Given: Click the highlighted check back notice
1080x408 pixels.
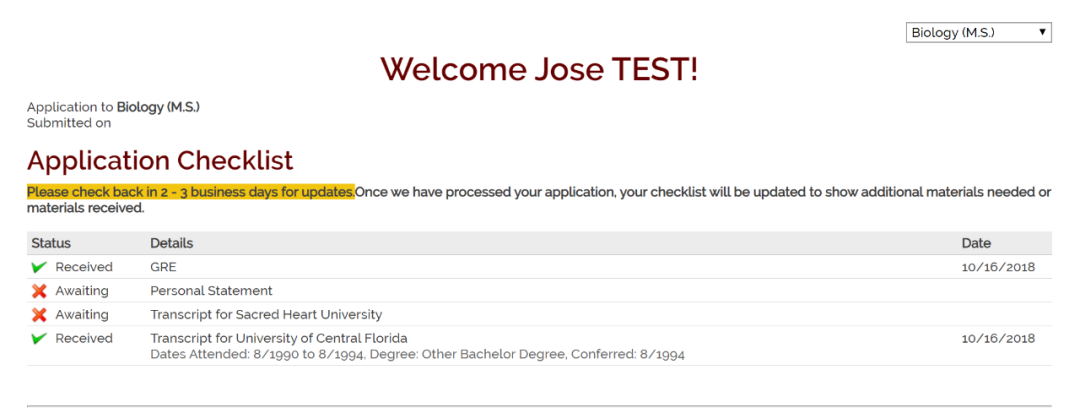Looking at the screenshot, I should tap(190, 192).
